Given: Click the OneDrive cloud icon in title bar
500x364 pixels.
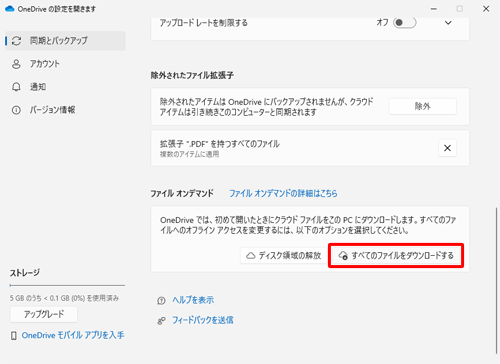Looking at the screenshot, I should click(10, 9).
